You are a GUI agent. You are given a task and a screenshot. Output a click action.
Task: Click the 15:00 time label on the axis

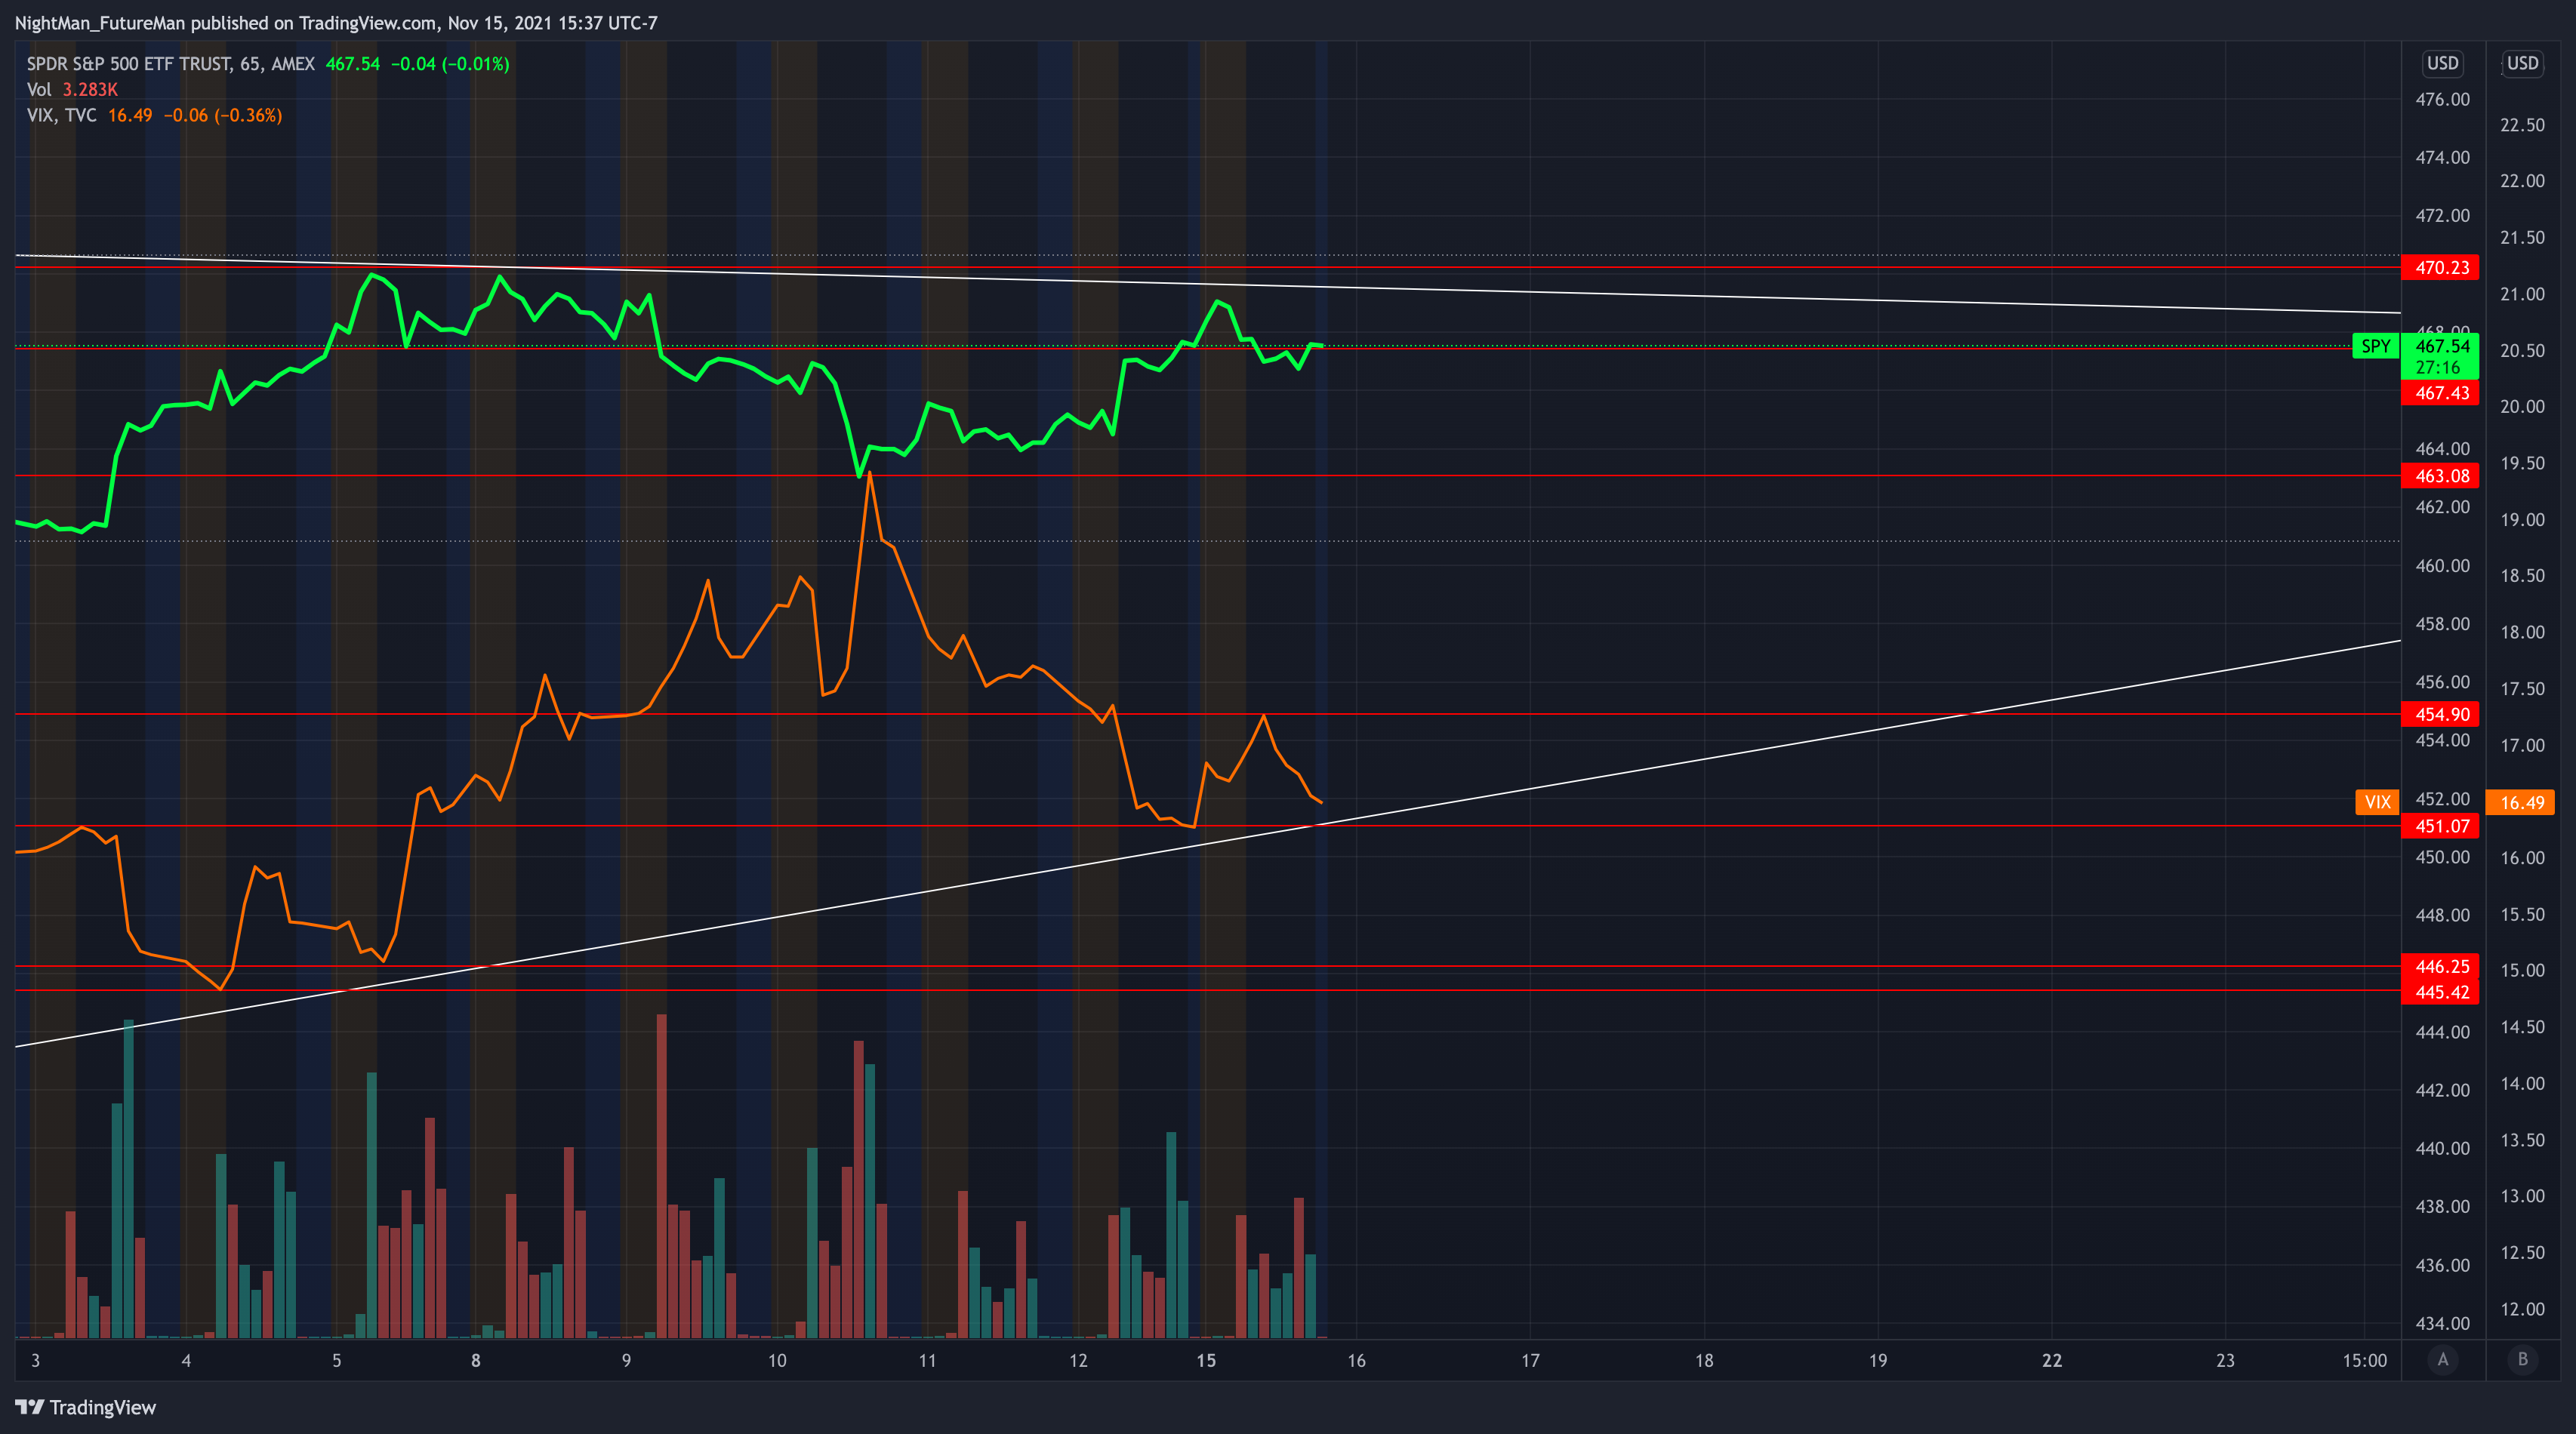click(x=2364, y=1360)
